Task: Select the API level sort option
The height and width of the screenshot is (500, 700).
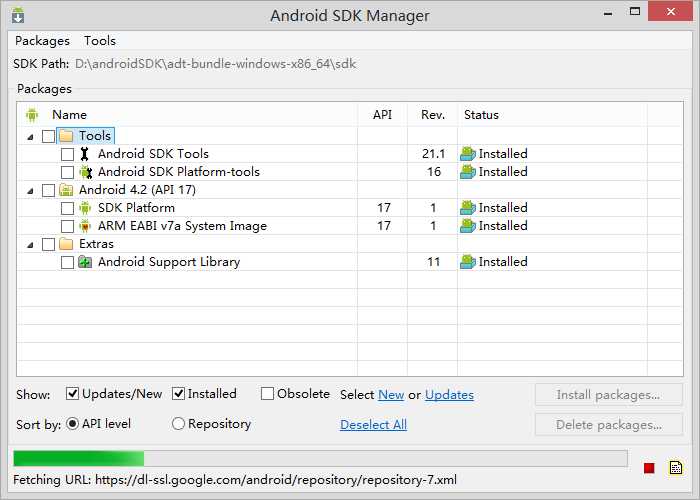Action: tap(72, 424)
